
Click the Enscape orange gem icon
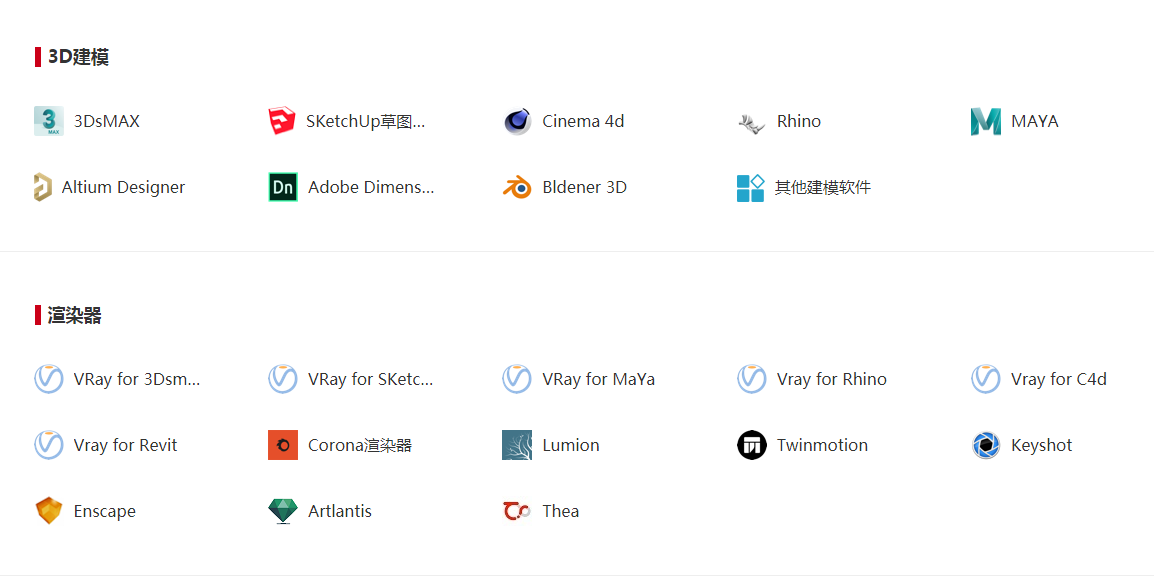tap(49, 510)
